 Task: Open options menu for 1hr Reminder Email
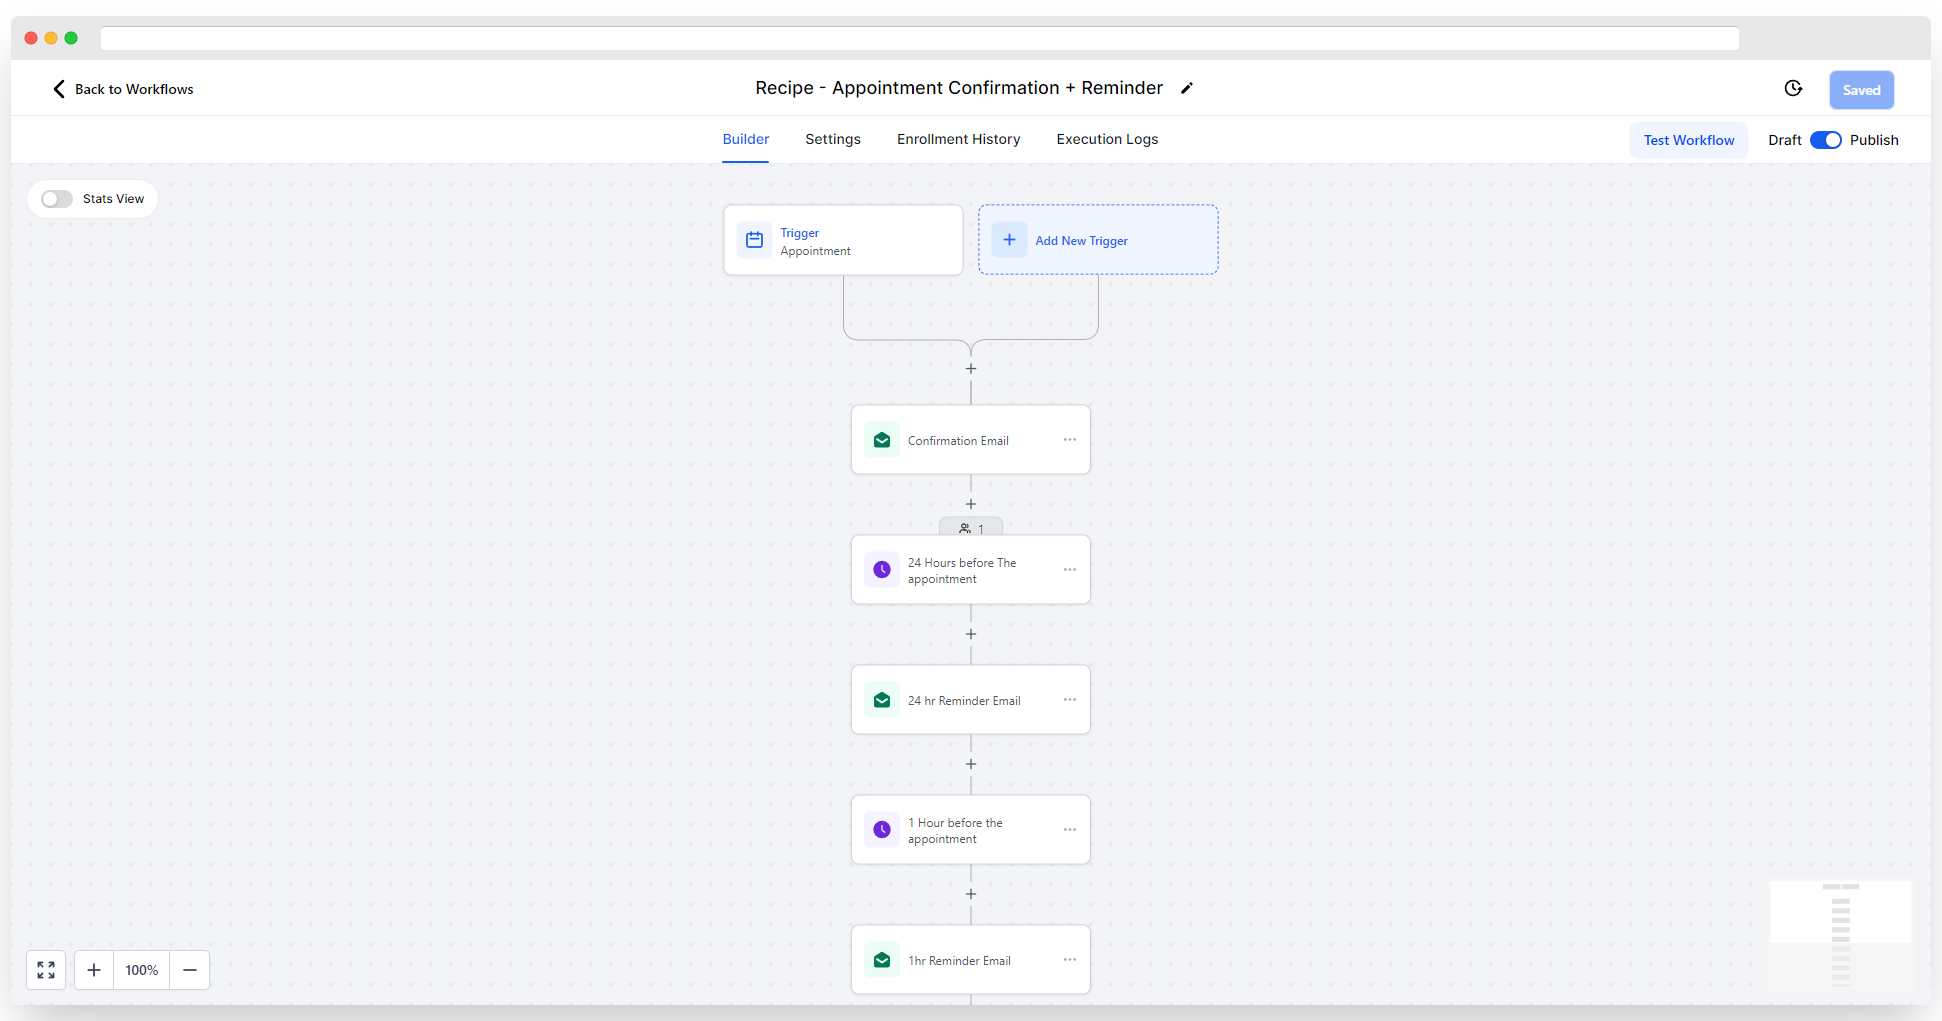coord(1070,960)
